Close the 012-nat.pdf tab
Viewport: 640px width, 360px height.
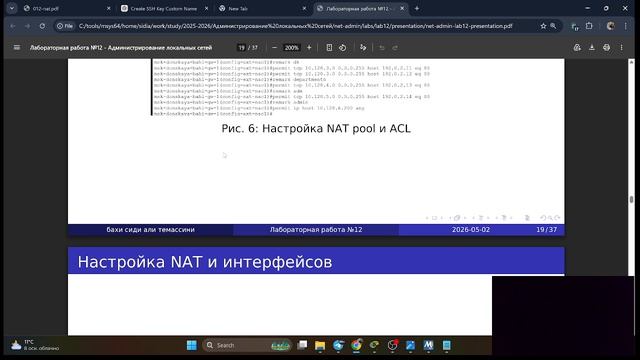(x=109, y=8)
